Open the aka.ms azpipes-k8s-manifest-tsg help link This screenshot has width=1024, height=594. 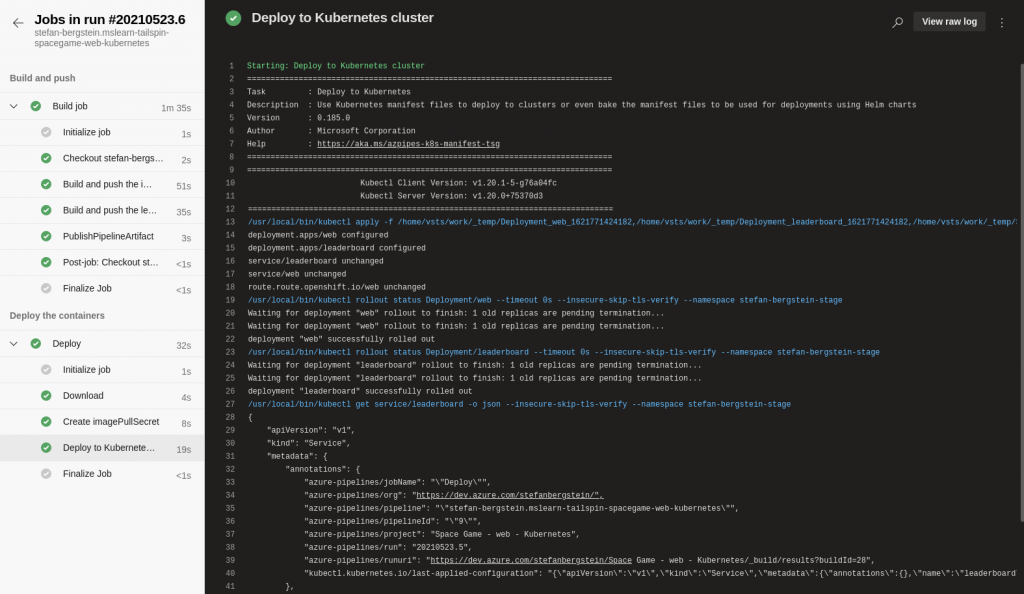[x=408, y=144]
